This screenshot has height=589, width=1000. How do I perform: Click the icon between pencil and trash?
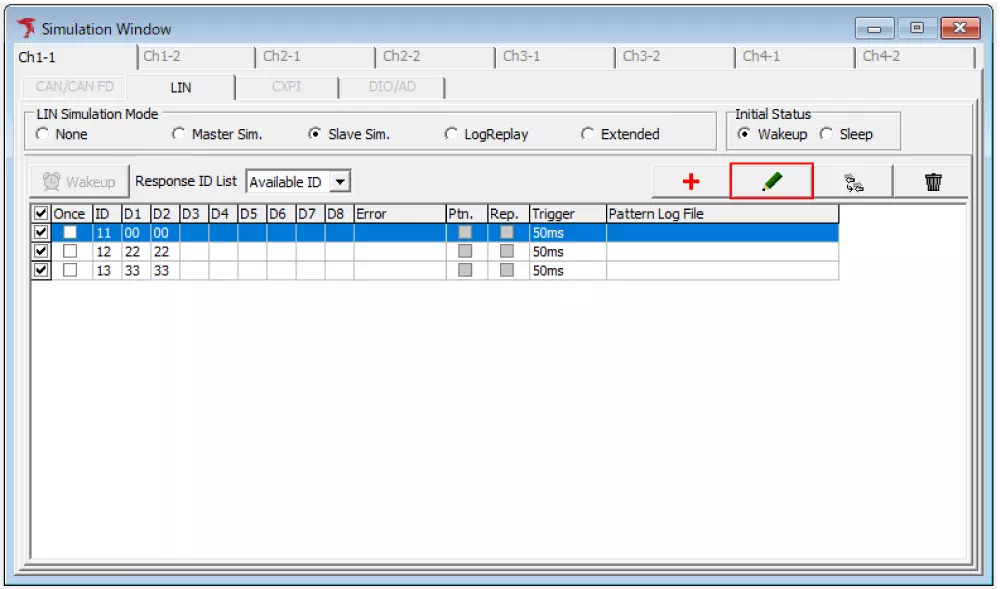(x=852, y=181)
